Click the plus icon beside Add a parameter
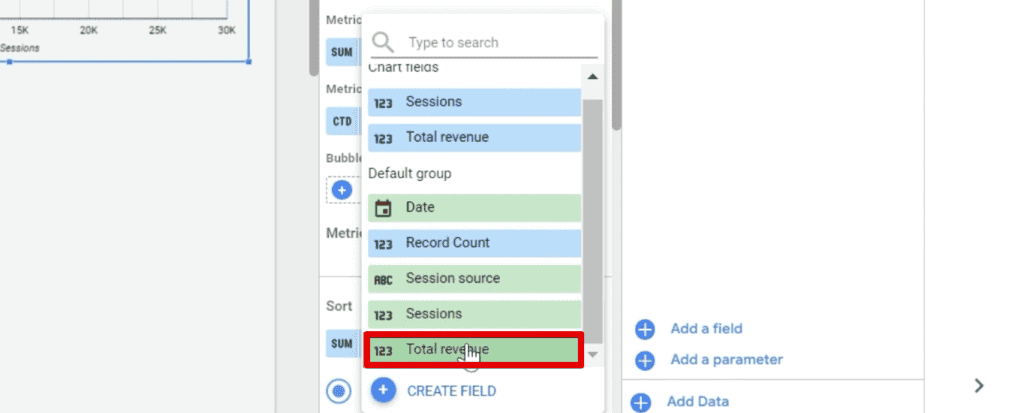This screenshot has height=413, width=1024. tap(645, 360)
